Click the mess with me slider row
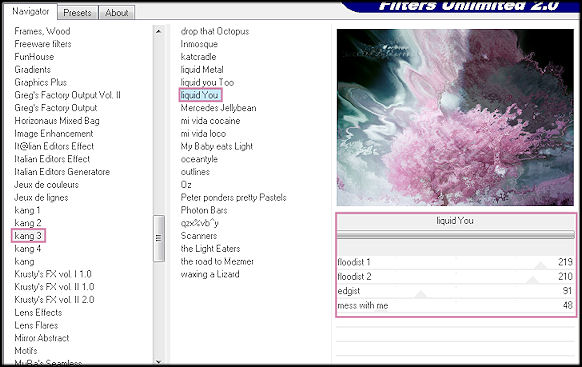 click(x=455, y=306)
